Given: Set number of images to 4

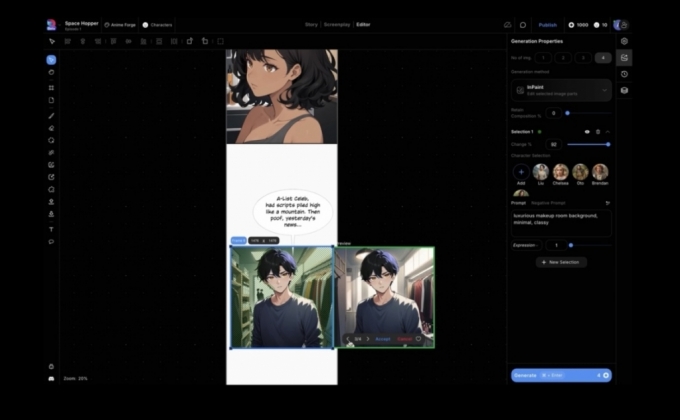Looking at the screenshot, I should 603,58.
